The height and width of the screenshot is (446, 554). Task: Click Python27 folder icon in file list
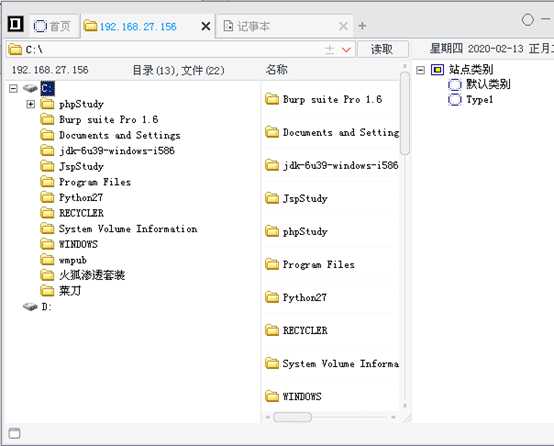[272, 297]
